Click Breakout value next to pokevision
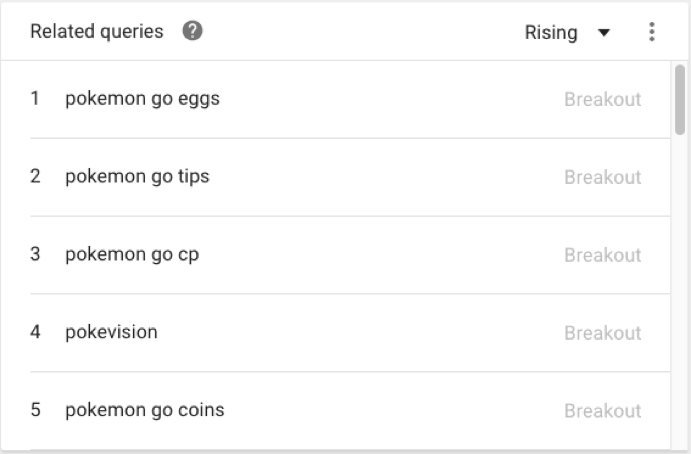The width and height of the screenshot is (691, 454). [602, 334]
